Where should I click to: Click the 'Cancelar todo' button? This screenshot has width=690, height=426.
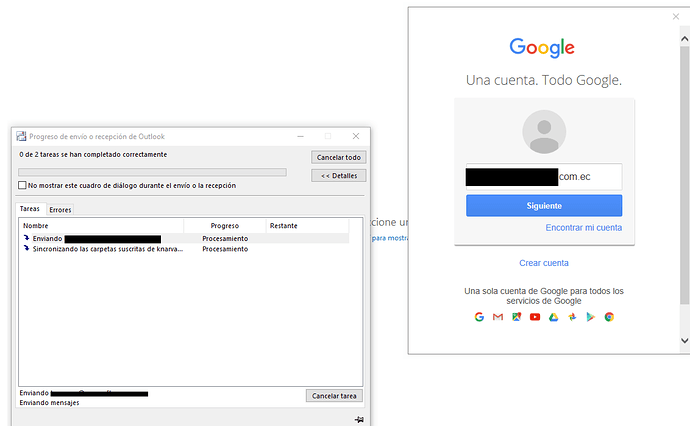[x=338, y=157]
